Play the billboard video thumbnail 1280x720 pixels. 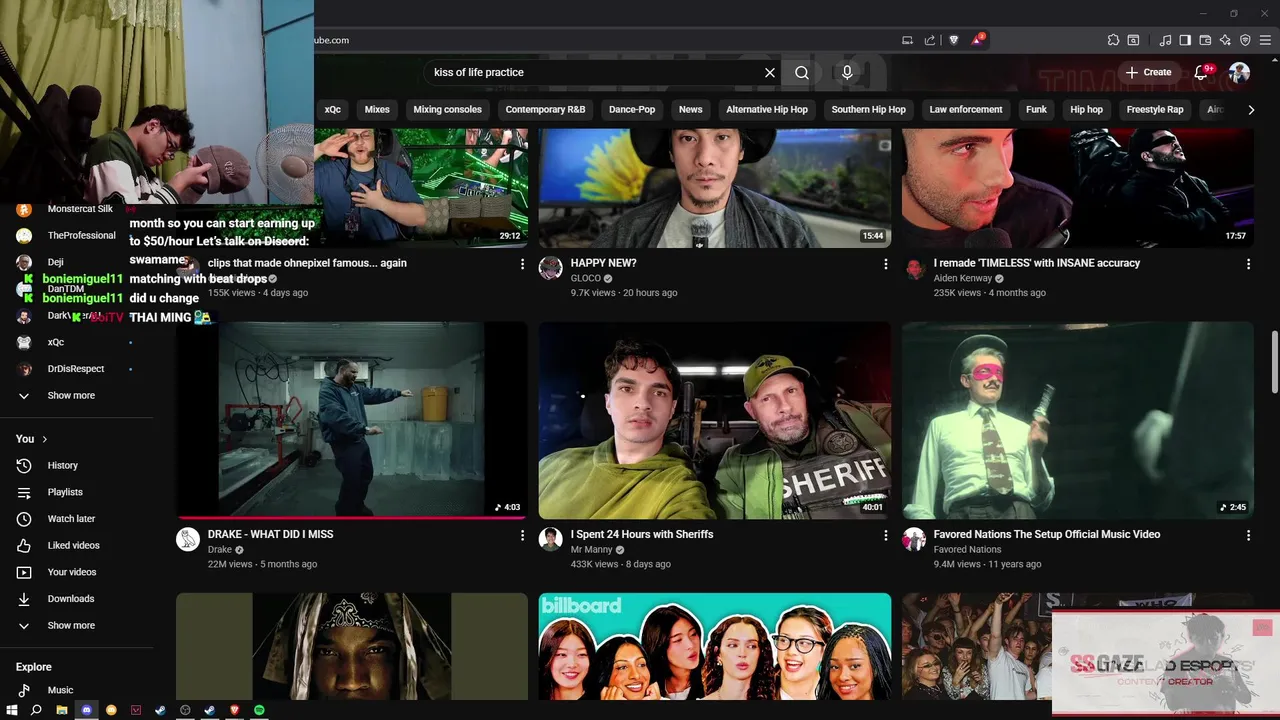pyautogui.click(x=715, y=646)
